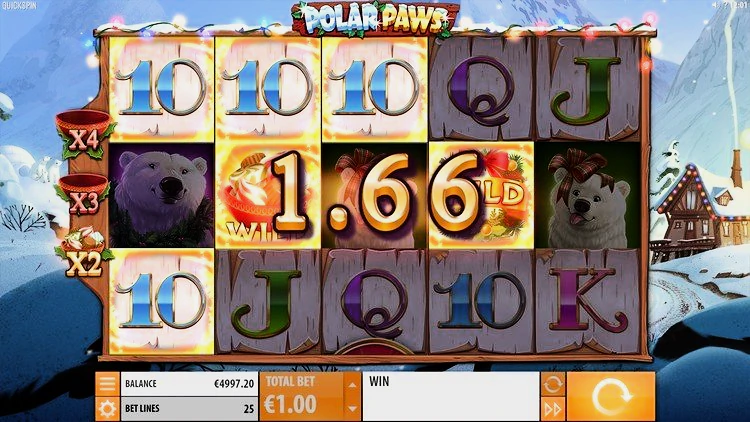Click the Win amount display box

[451, 396]
